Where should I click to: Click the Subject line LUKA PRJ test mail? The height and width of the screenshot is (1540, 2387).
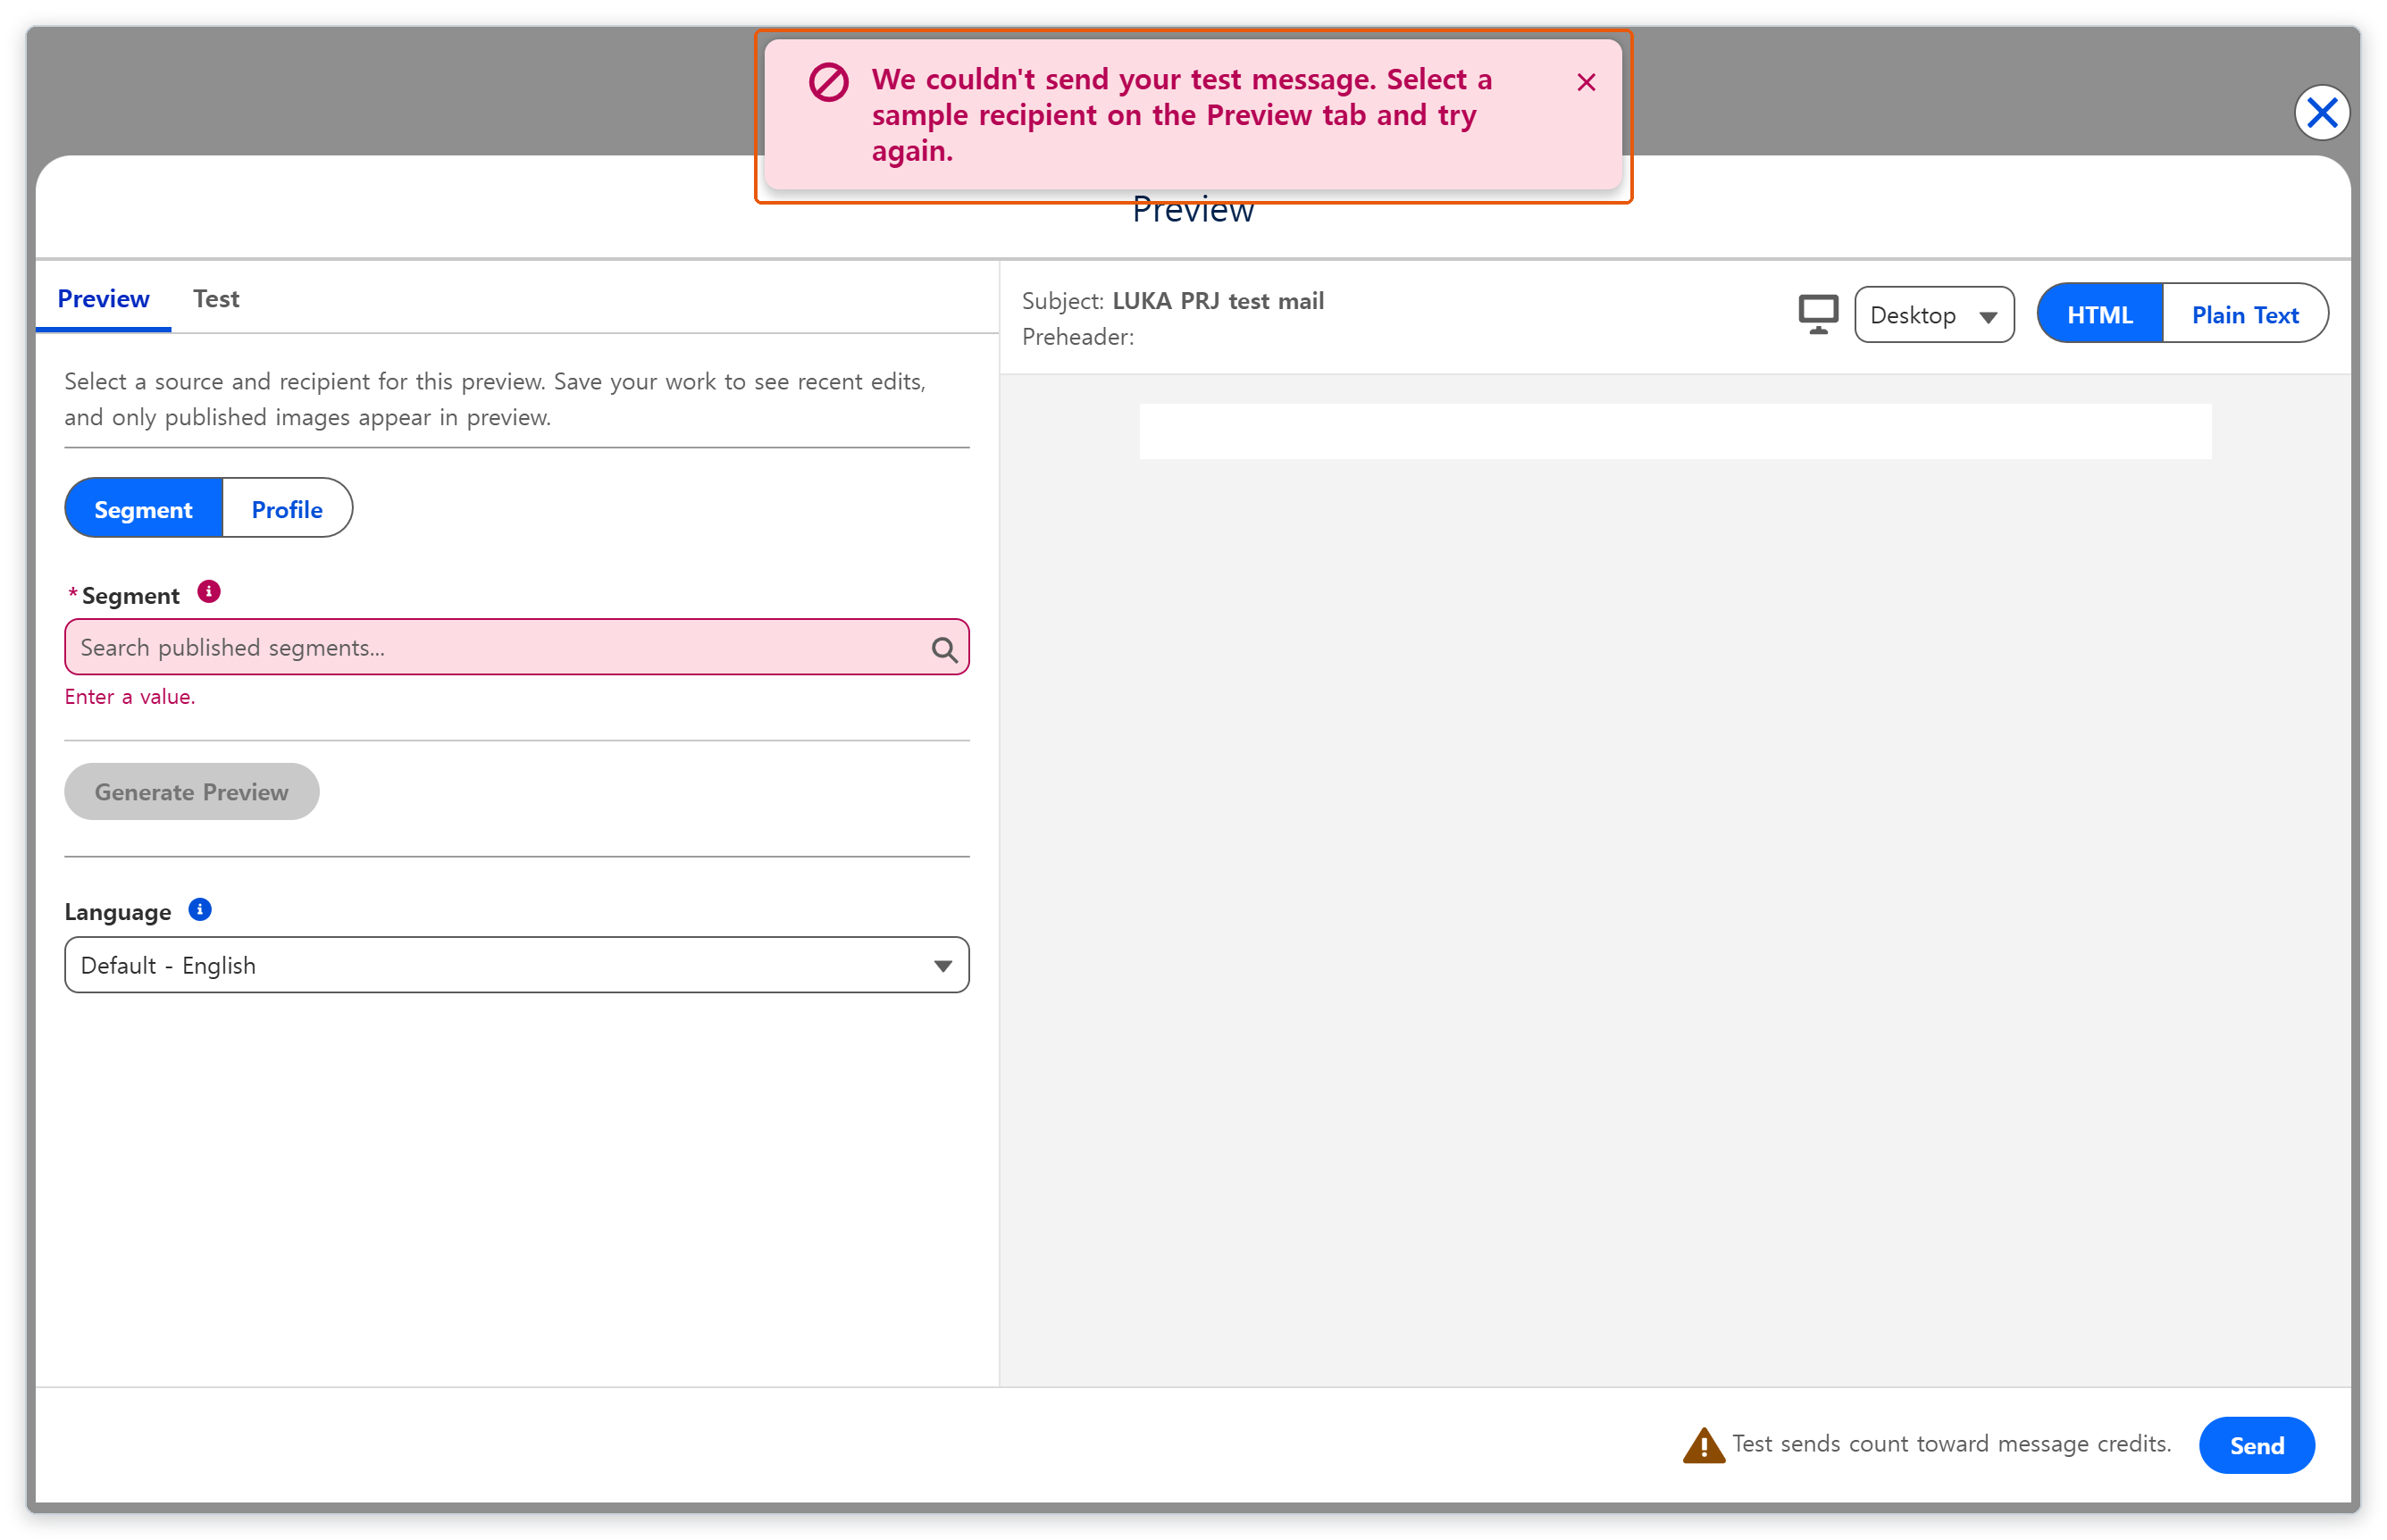(1172, 301)
